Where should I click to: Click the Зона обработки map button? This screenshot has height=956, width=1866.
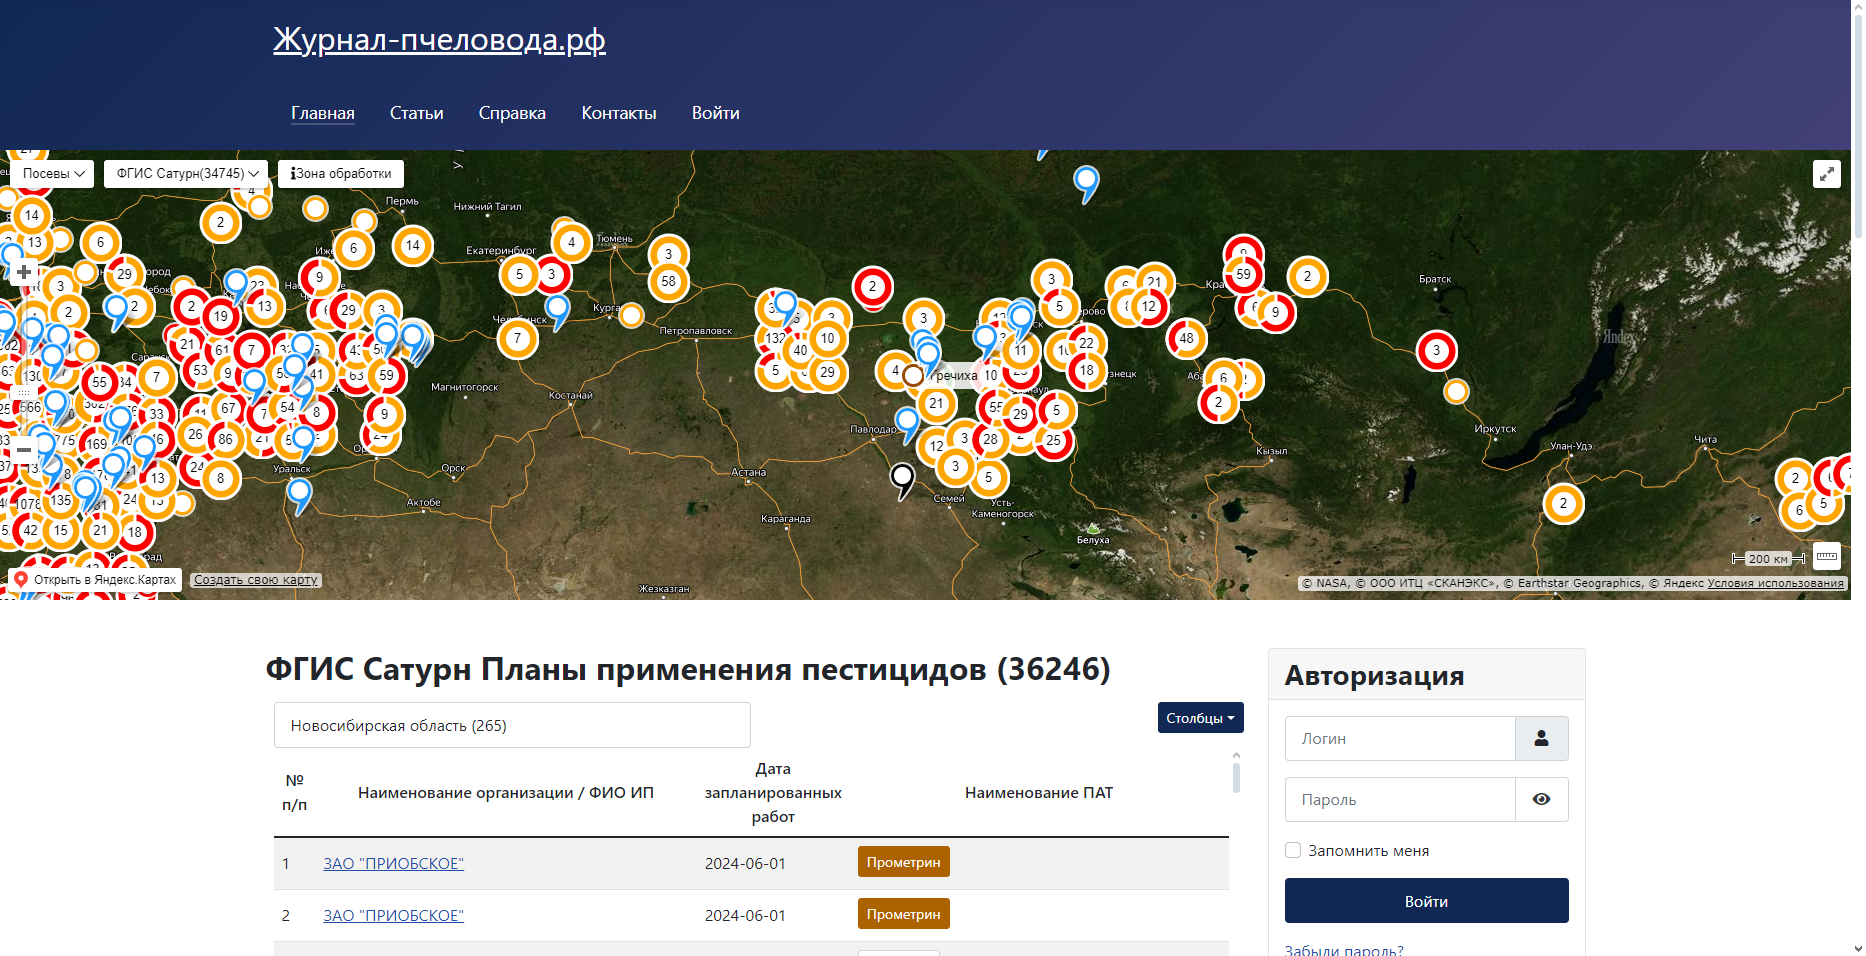tap(341, 173)
